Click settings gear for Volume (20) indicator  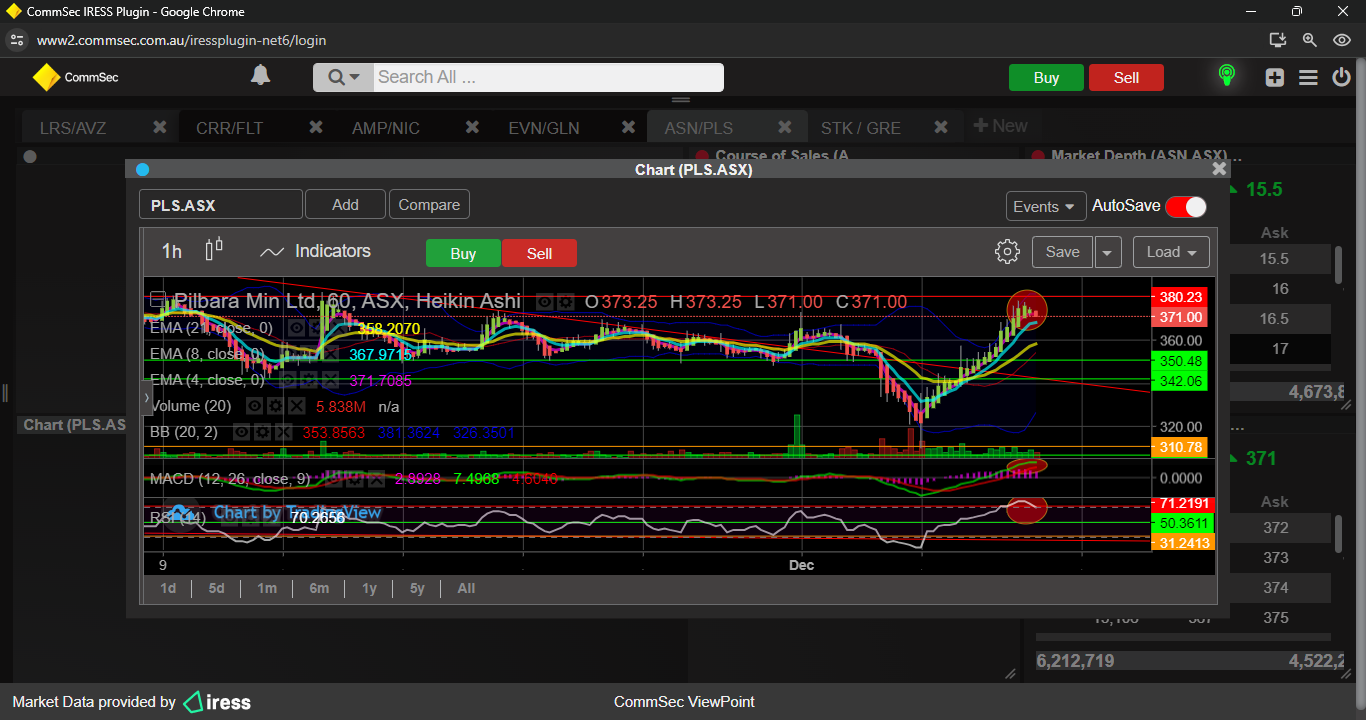275,407
